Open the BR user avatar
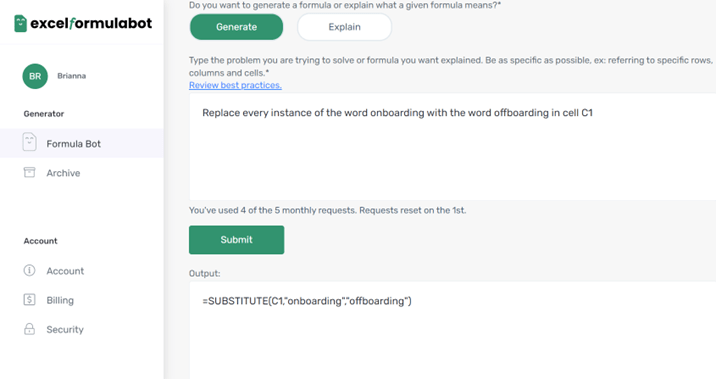The width and height of the screenshot is (716, 379). (x=35, y=76)
